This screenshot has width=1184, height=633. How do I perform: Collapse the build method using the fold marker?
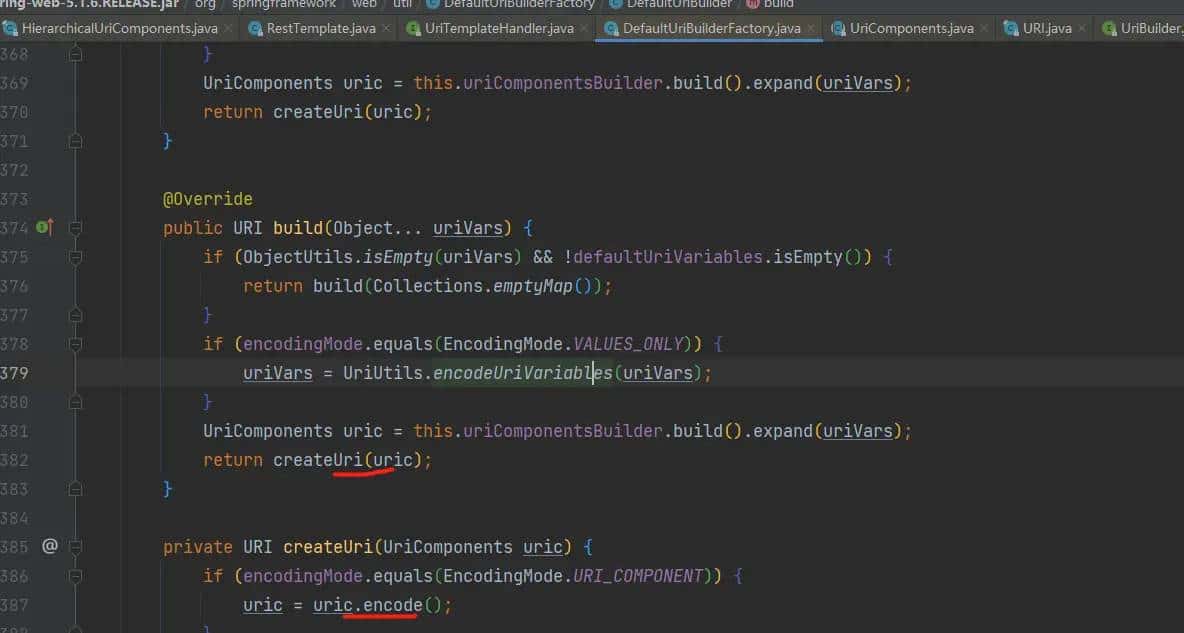75,227
